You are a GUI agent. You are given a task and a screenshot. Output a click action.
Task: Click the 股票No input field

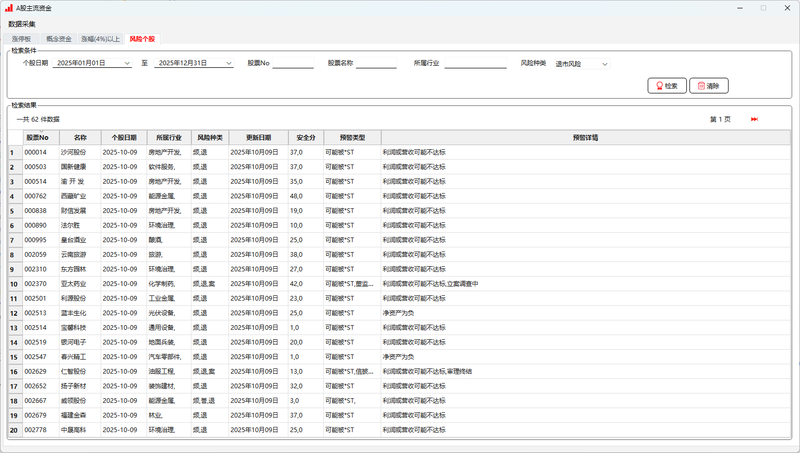[292, 63]
